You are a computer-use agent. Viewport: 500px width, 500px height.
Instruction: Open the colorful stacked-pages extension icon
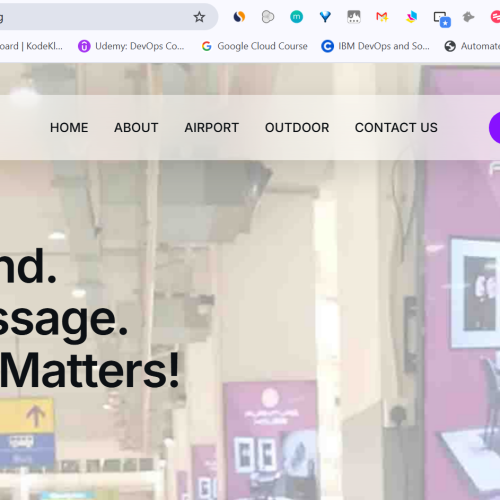point(411,17)
